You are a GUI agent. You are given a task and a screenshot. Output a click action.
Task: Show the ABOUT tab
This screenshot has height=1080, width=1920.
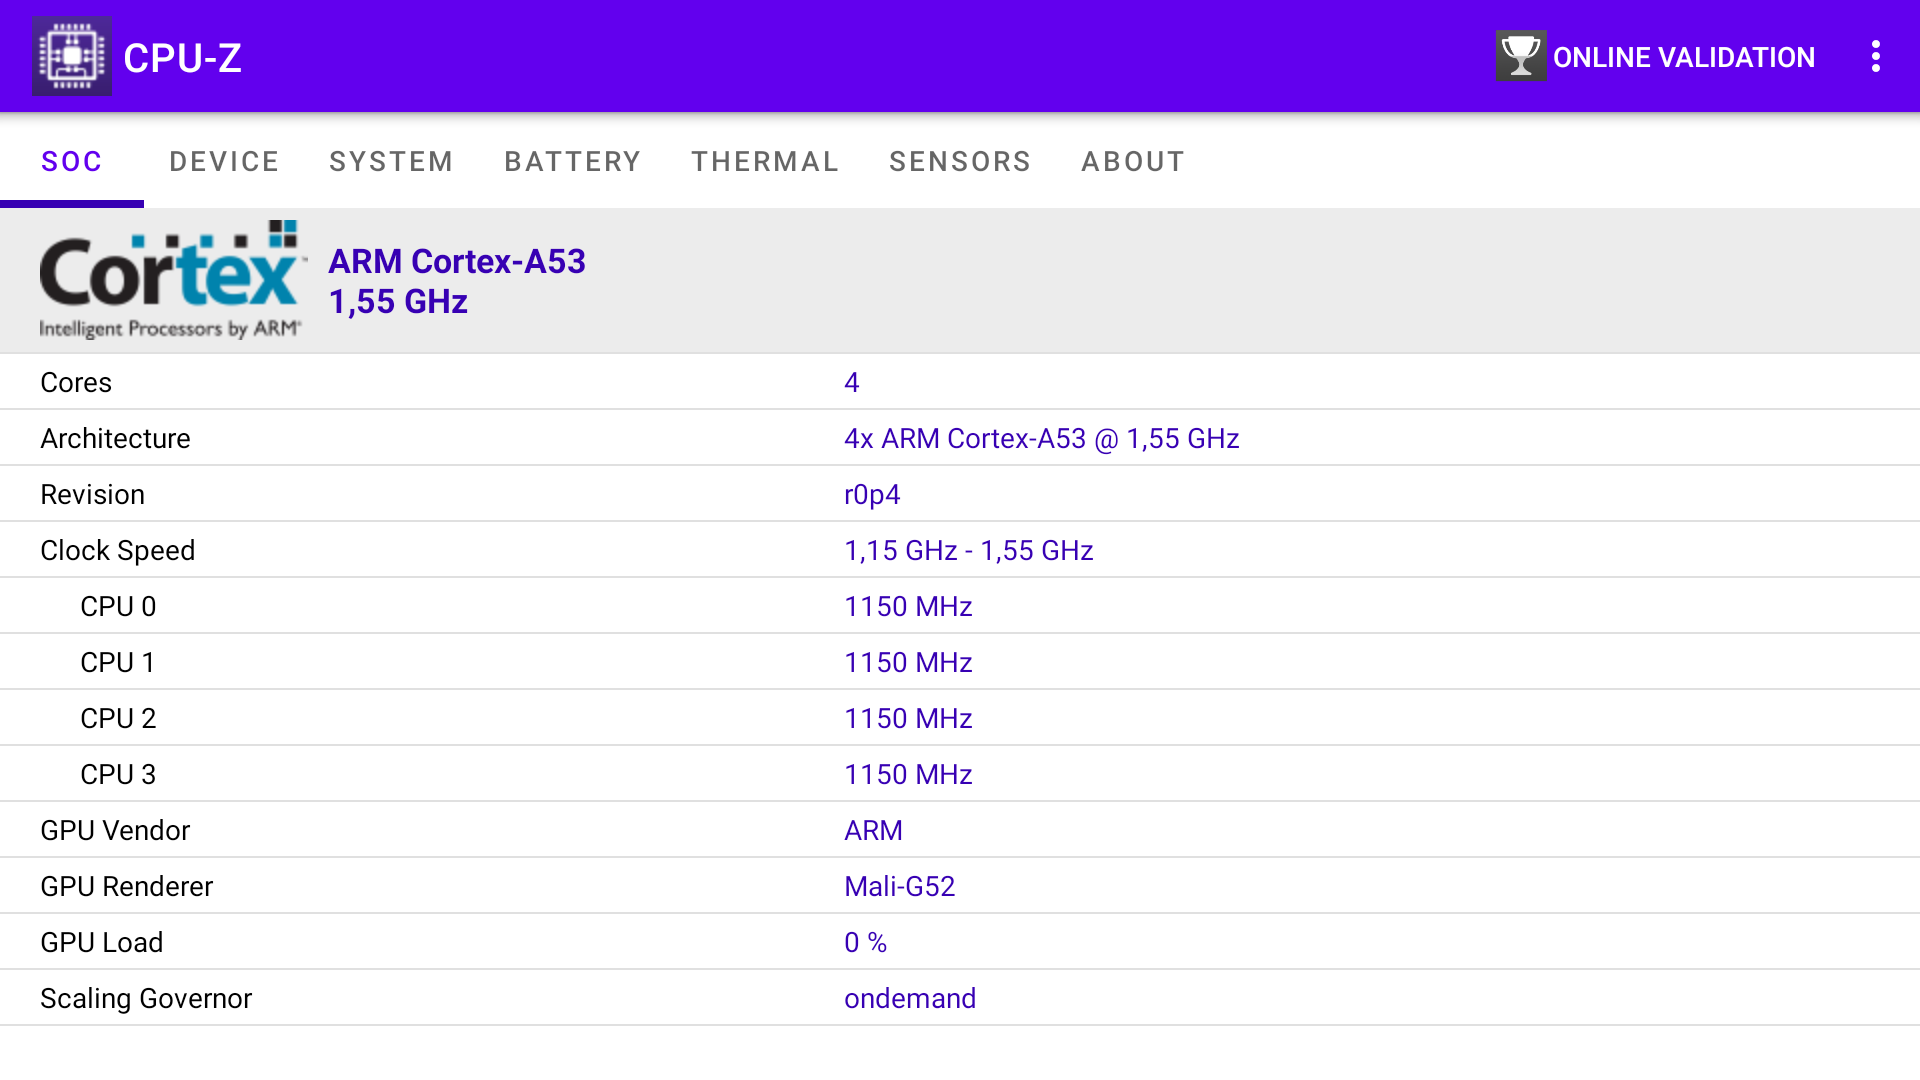click(x=1133, y=162)
